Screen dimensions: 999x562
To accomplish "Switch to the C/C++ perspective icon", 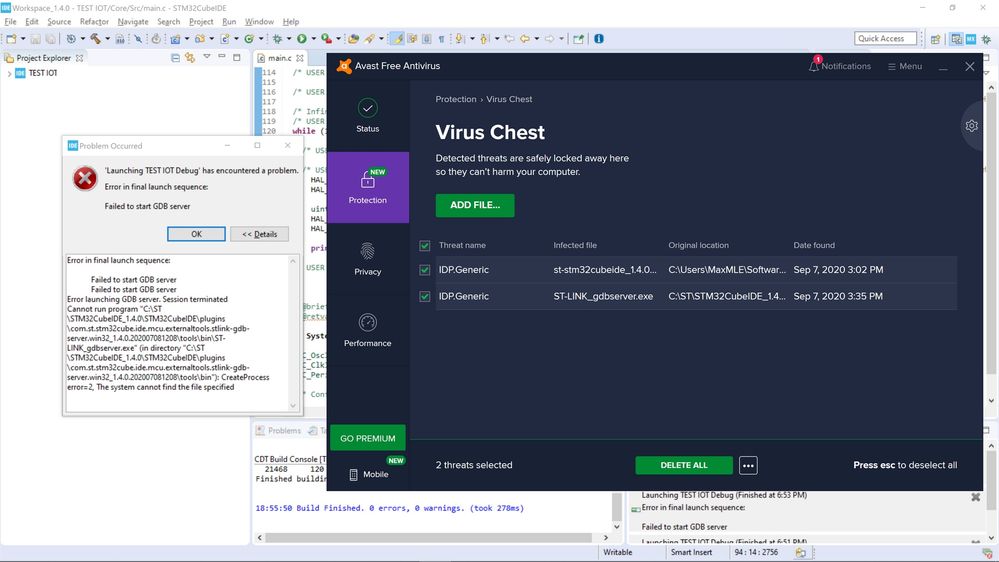I will coord(956,39).
